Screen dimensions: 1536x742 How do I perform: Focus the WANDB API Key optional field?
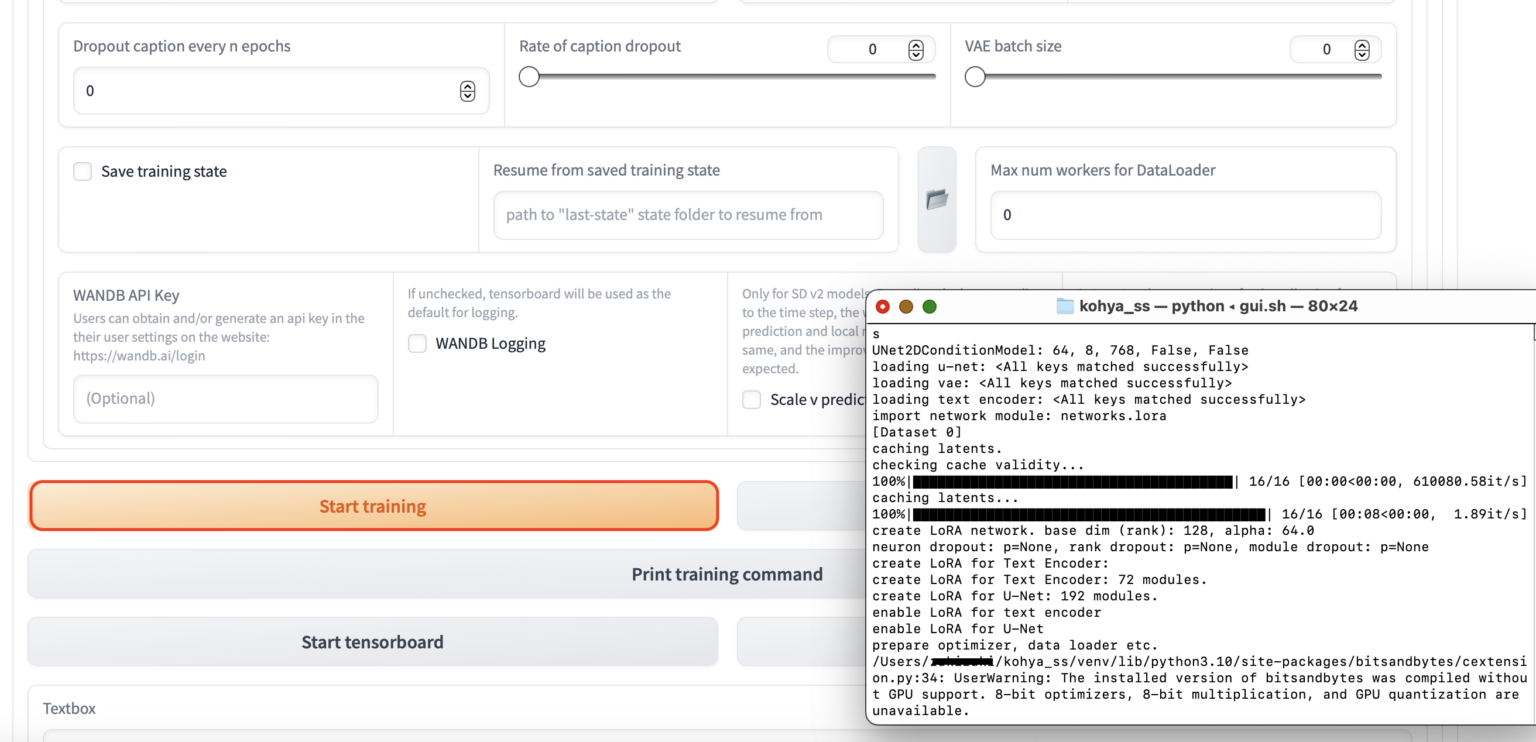[226, 399]
